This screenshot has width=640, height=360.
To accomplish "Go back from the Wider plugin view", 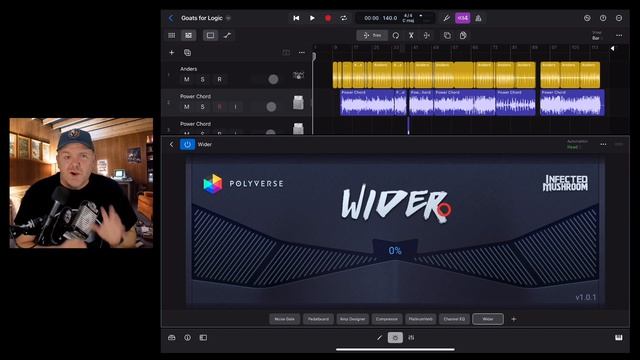I will coord(171,144).
